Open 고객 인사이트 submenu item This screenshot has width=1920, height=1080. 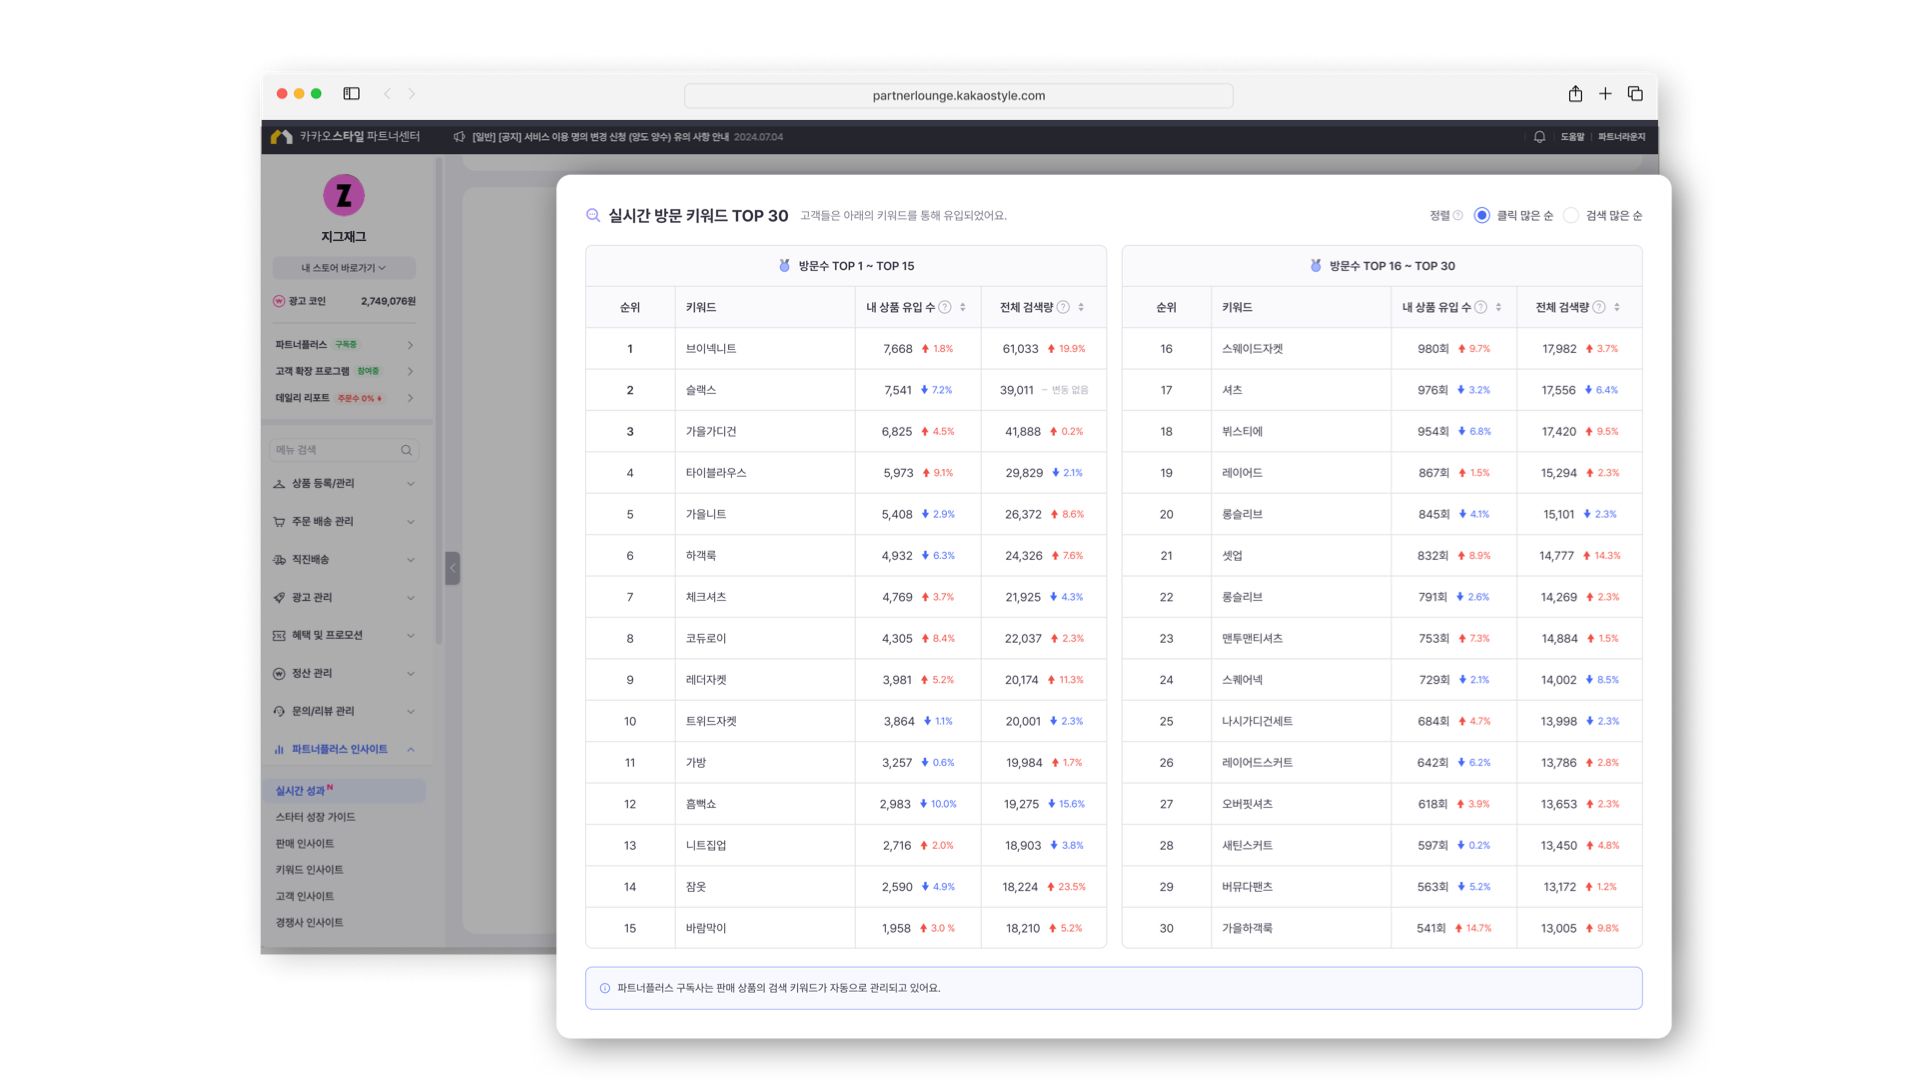pos(305,897)
